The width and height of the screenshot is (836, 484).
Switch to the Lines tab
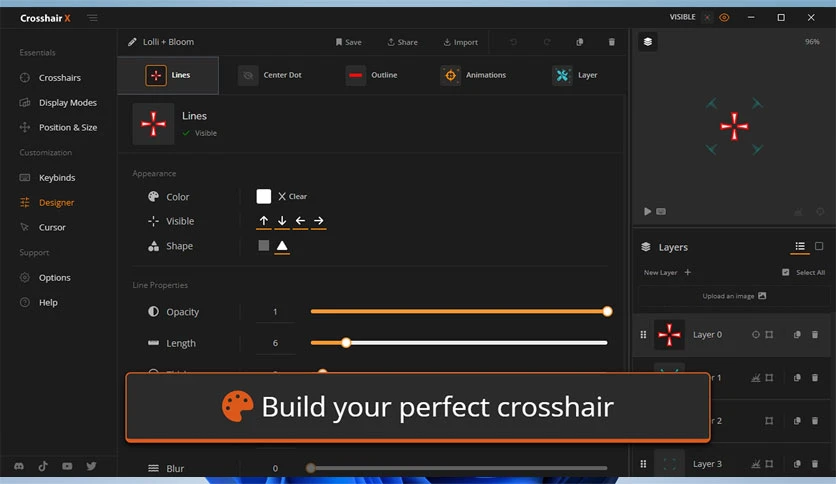tap(168, 75)
